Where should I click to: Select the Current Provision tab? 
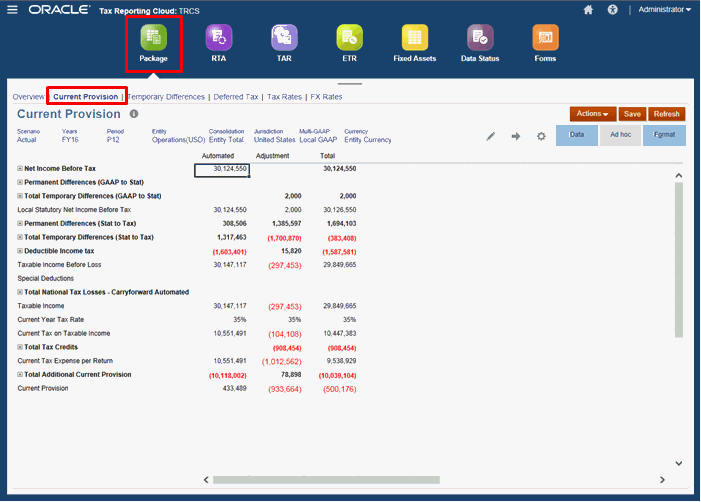click(86, 97)
